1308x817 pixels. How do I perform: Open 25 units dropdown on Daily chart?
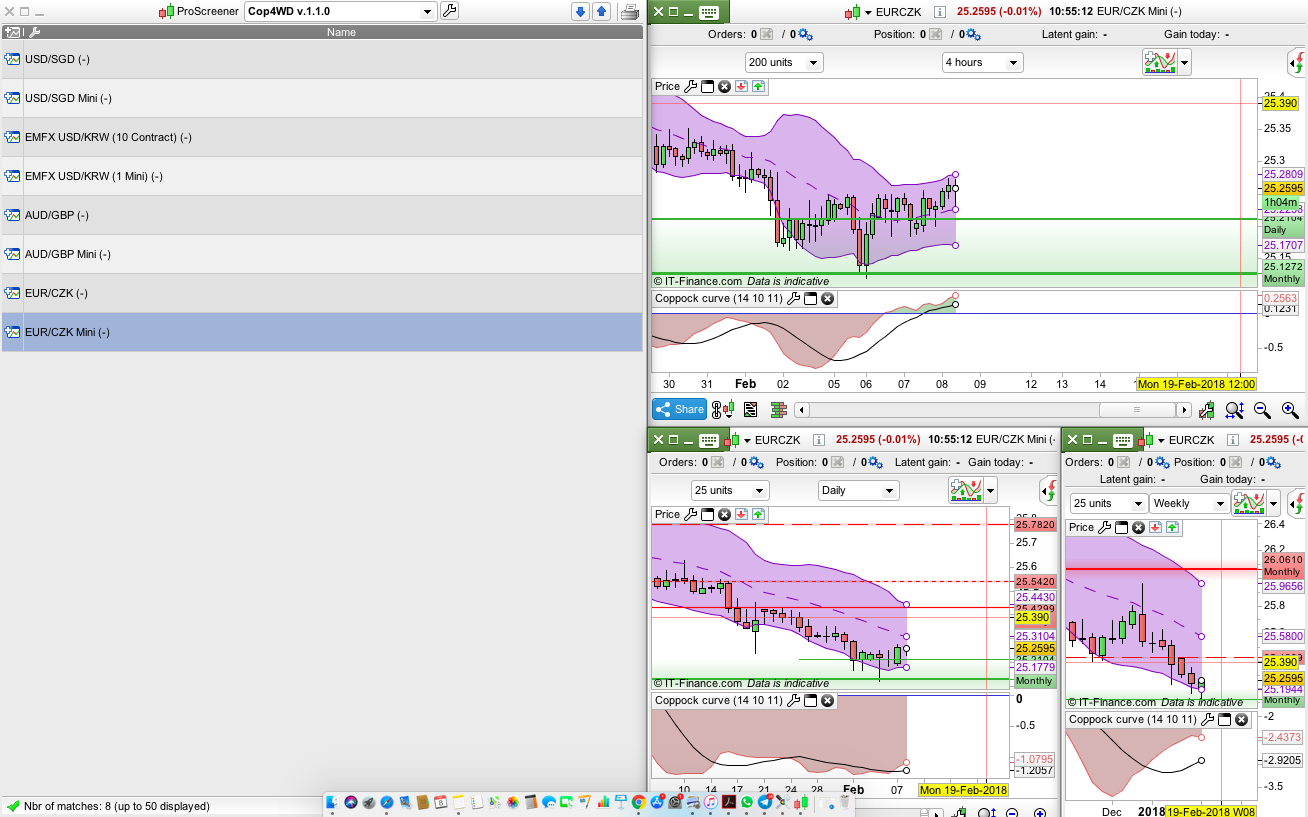point(730,491)
